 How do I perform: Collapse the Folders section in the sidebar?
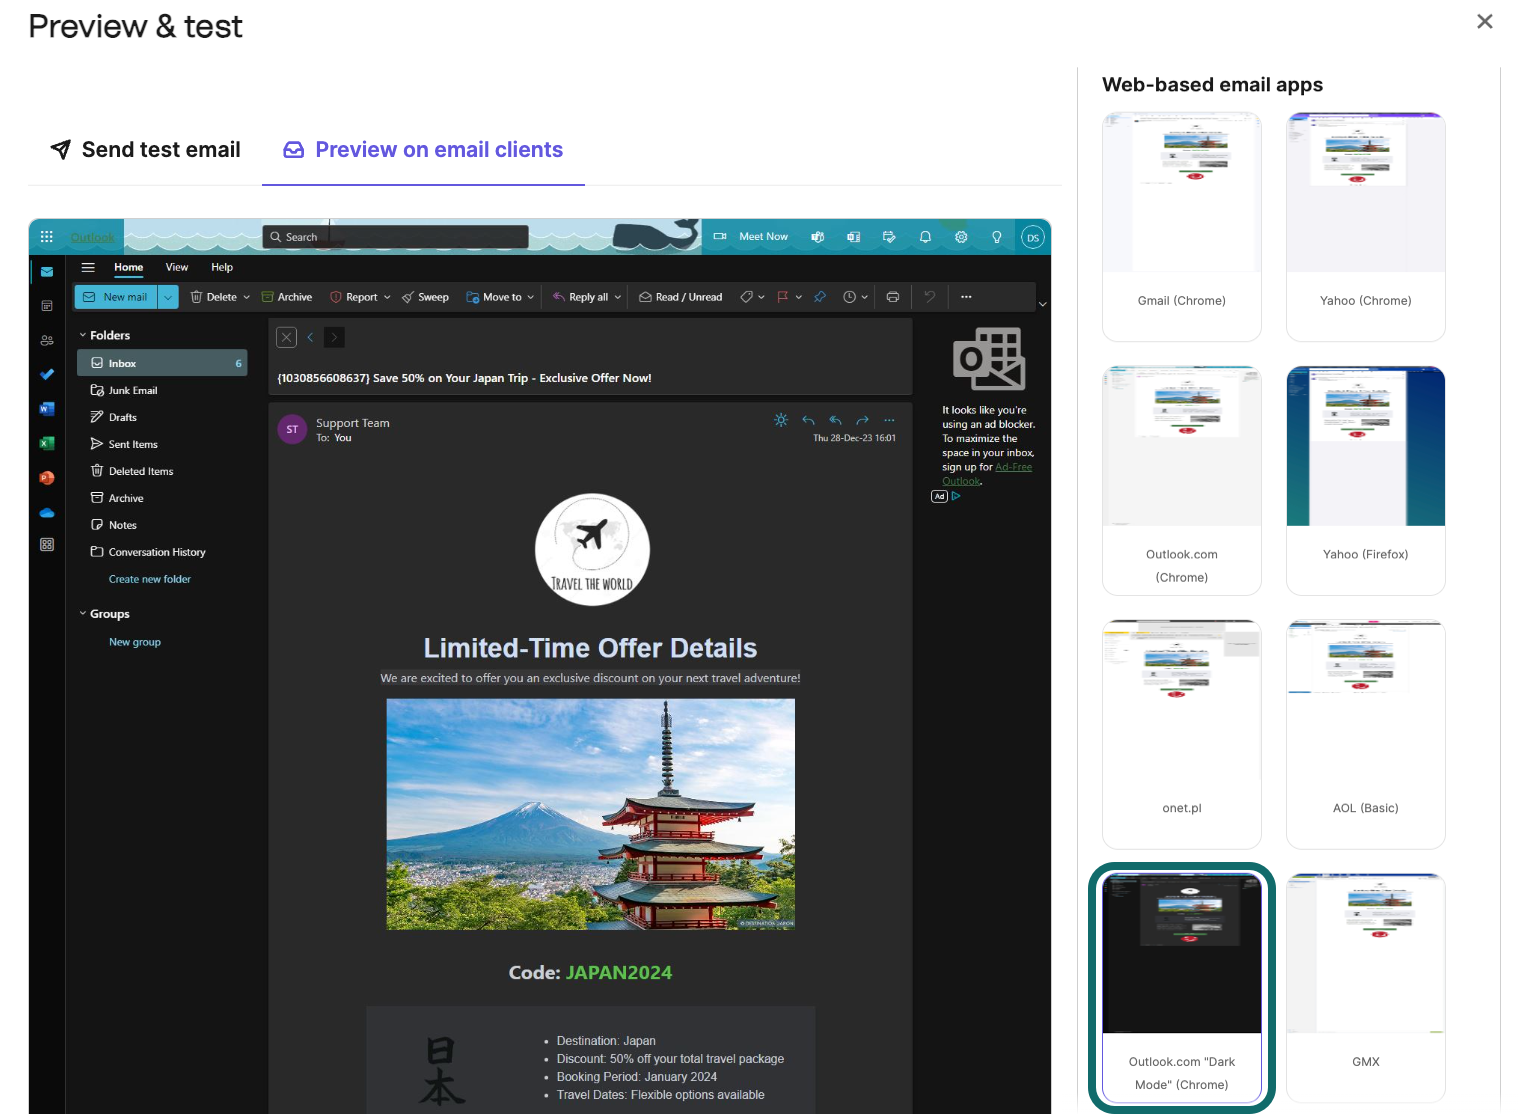83,334
